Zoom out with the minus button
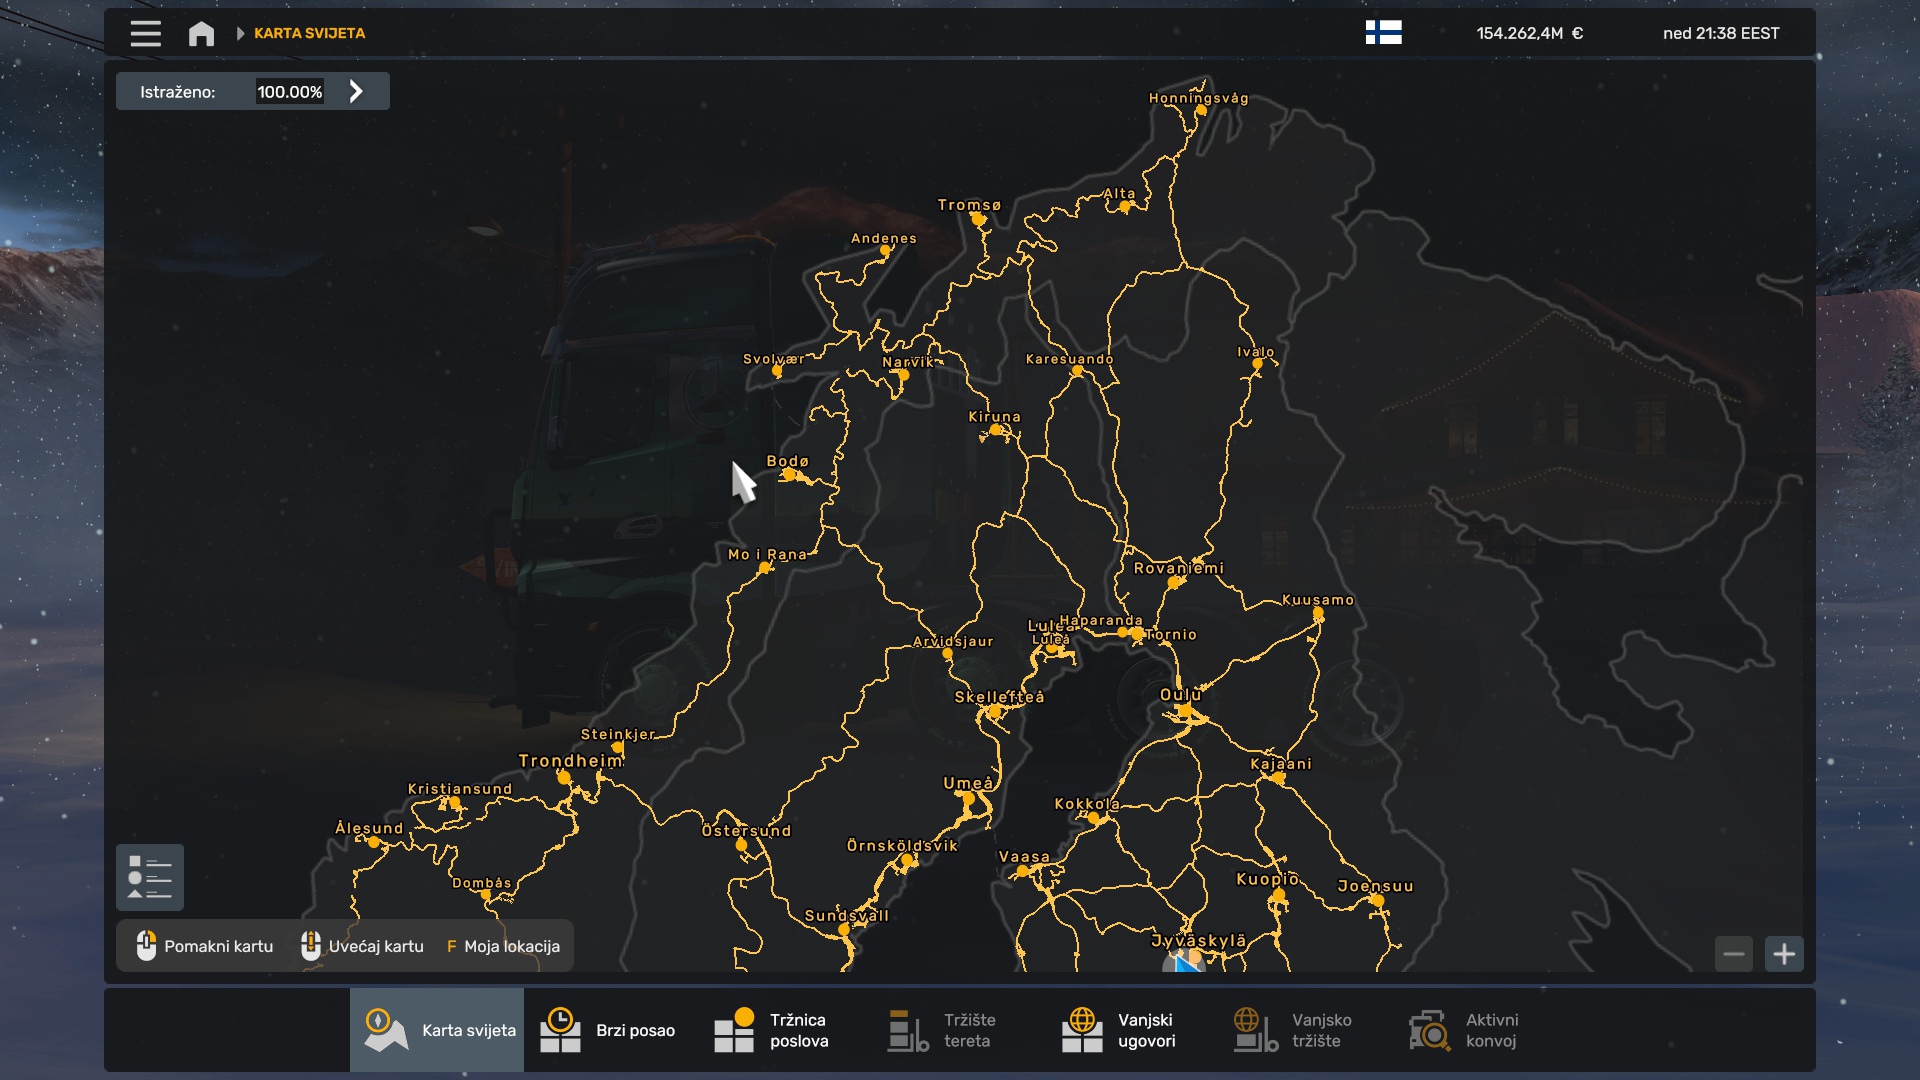Screen dimensions: 1920x1080 point(1734,954)
